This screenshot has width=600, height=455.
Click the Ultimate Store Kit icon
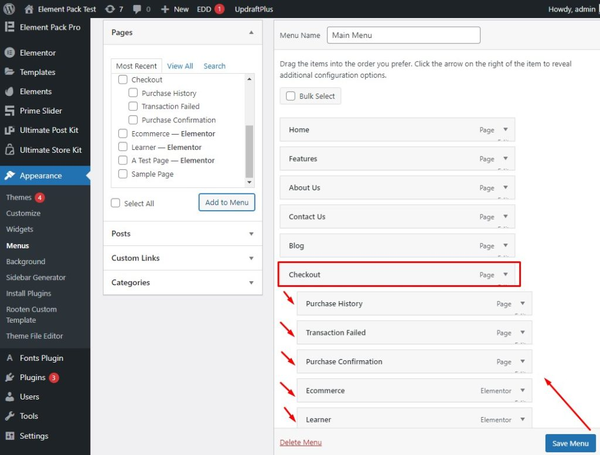point(10,150)
